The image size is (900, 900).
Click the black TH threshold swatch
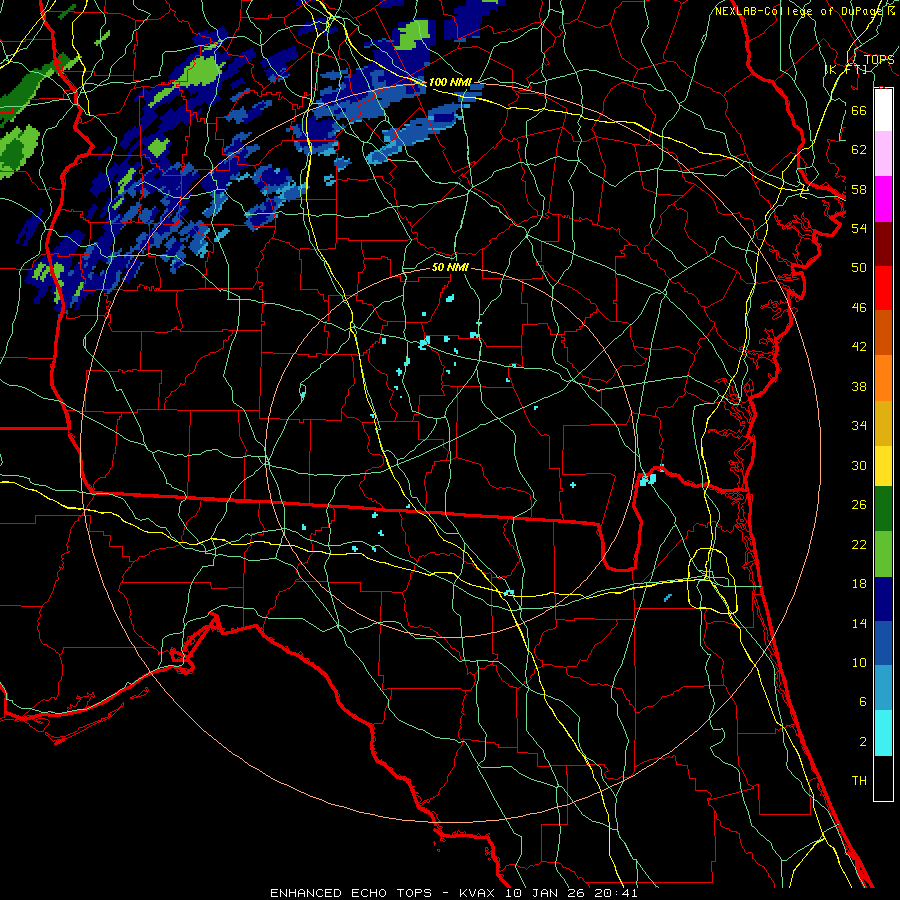point(883,778)
